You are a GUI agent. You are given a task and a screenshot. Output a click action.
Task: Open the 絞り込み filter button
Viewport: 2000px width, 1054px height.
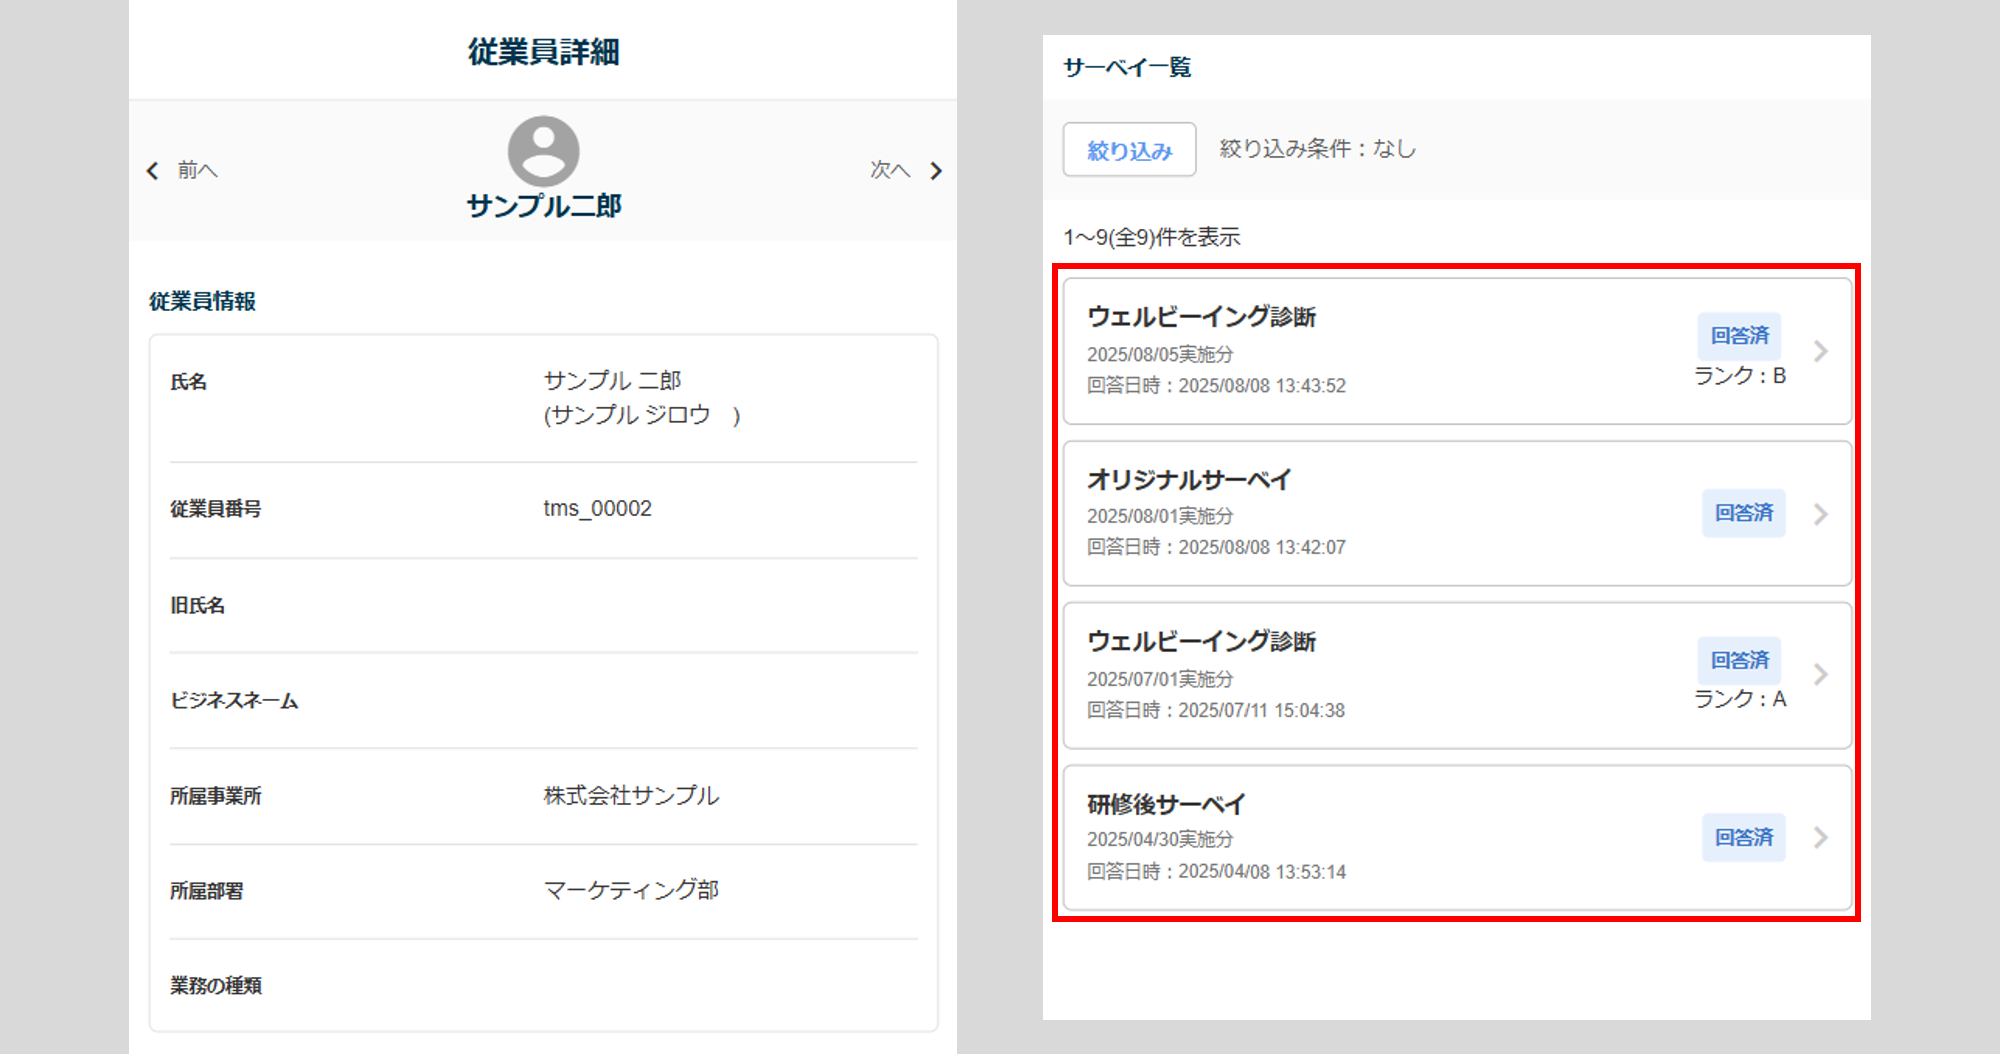coord(1129,150)
